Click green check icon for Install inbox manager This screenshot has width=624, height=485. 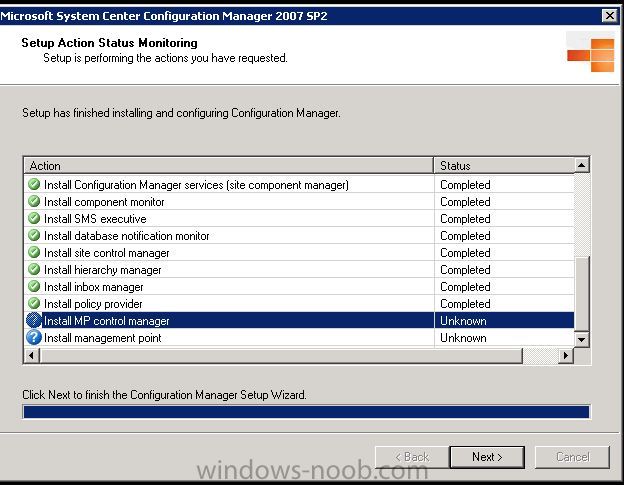point(34,286)
